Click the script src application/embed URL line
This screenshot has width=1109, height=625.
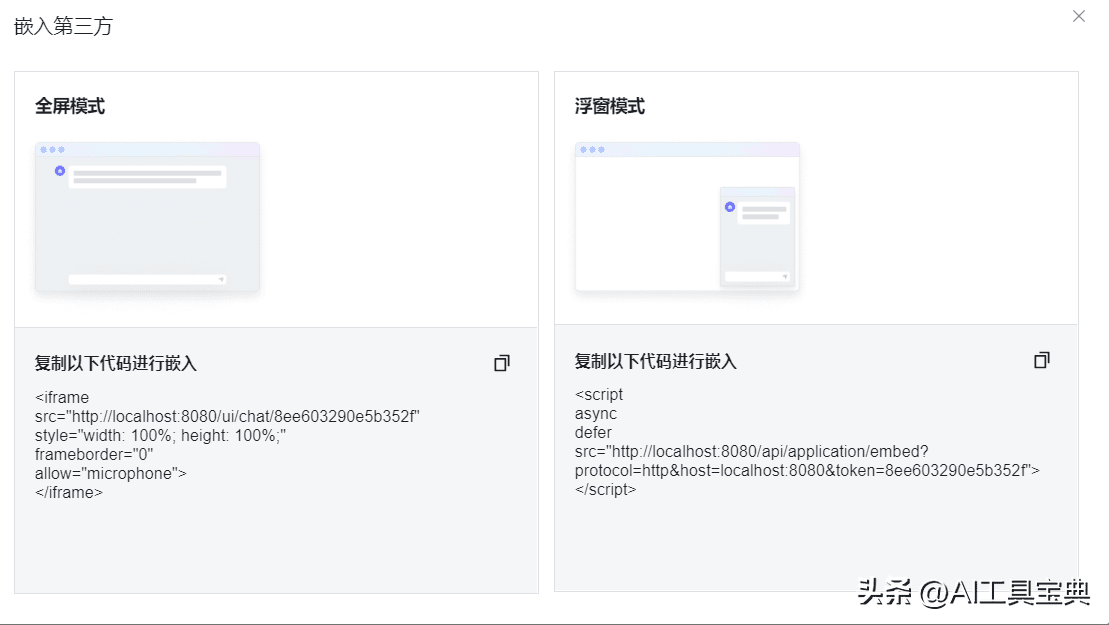pos(752,452)
